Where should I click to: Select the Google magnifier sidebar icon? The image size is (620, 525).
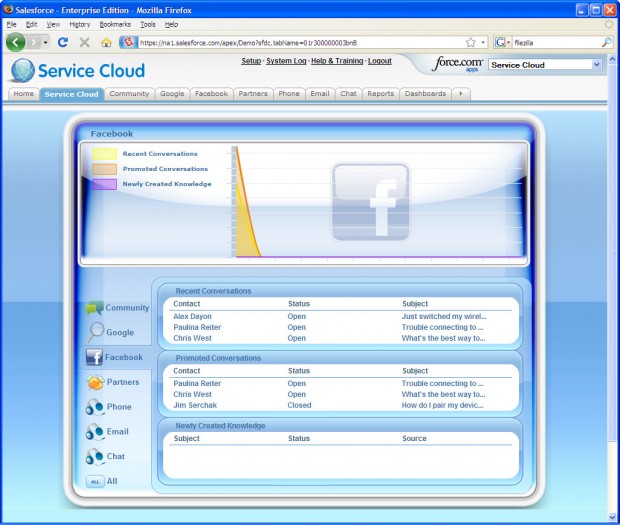point(96,332)
